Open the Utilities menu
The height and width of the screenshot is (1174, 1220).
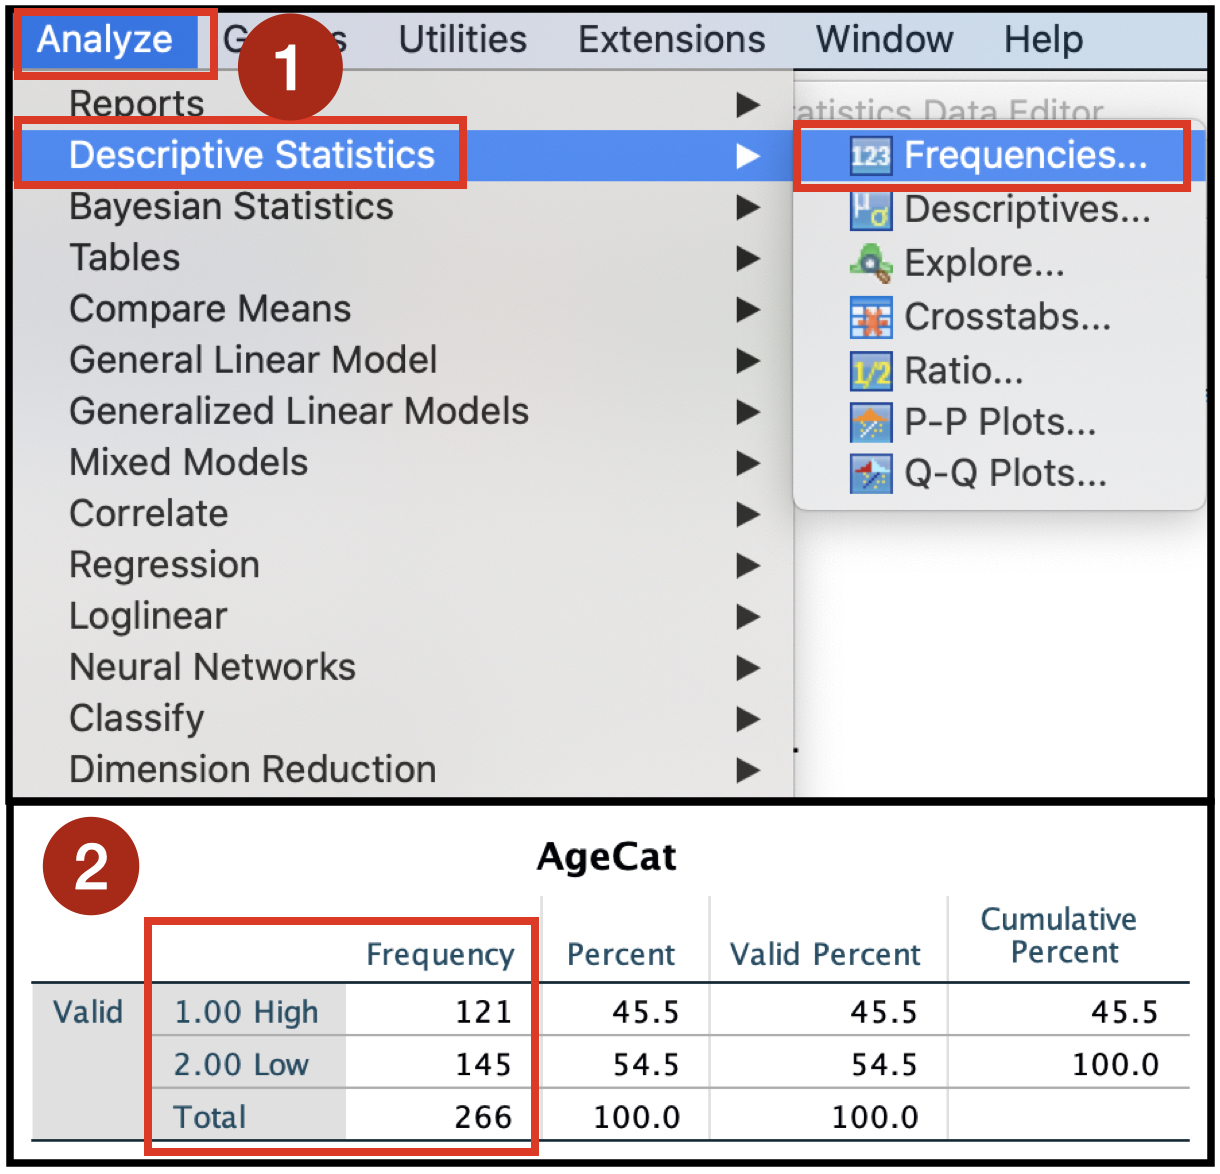tap(462, 38)
